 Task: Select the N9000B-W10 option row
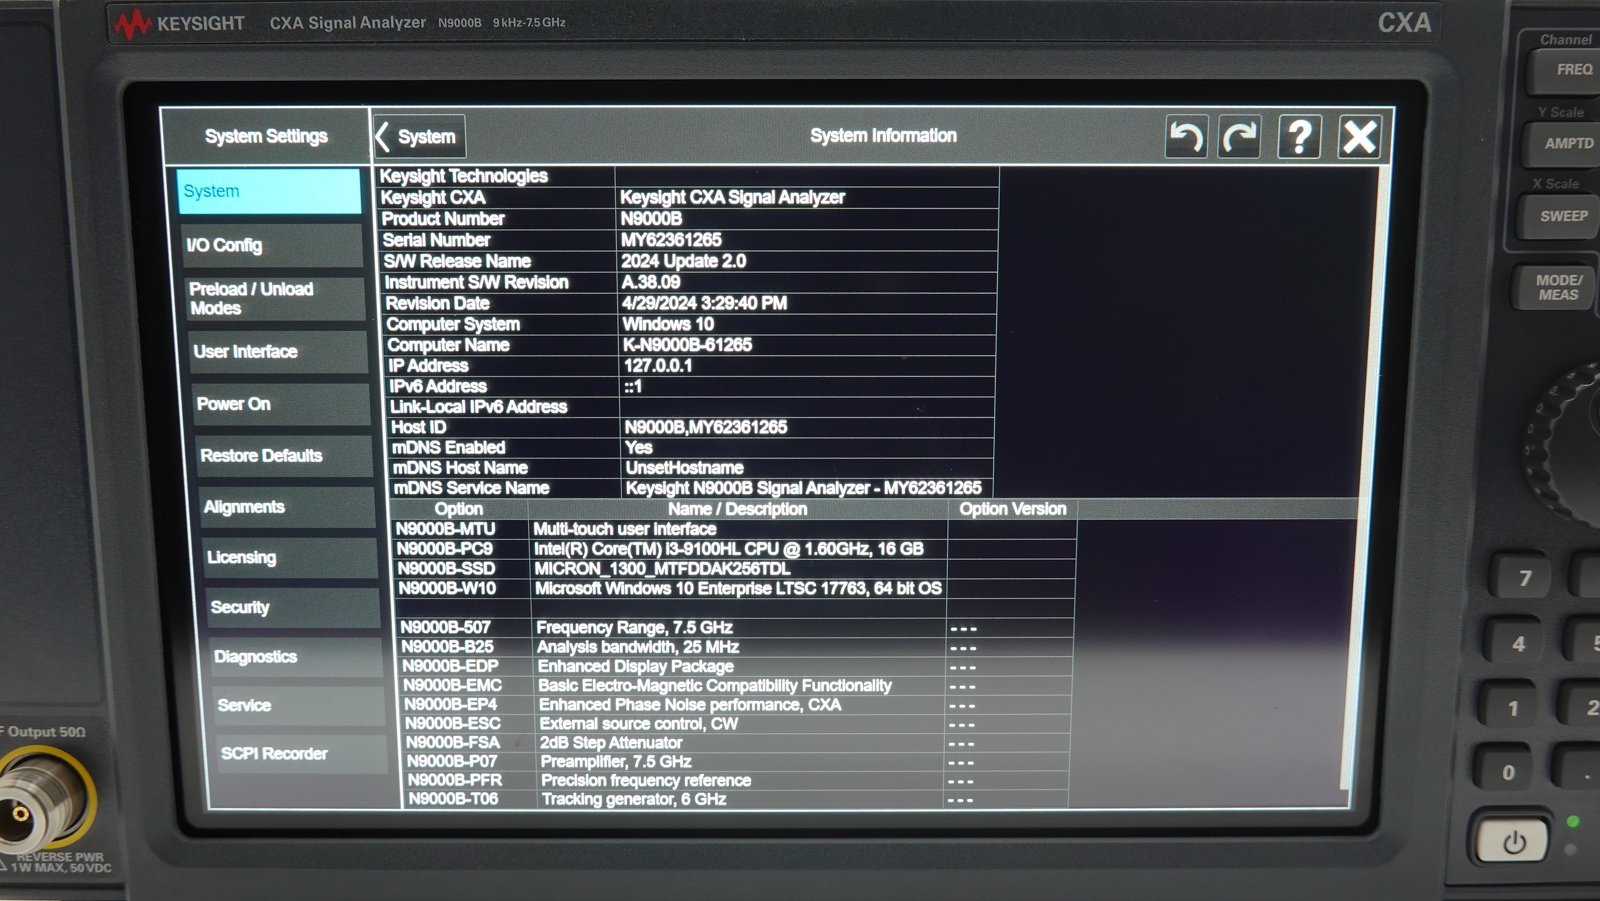pos(736,589)
